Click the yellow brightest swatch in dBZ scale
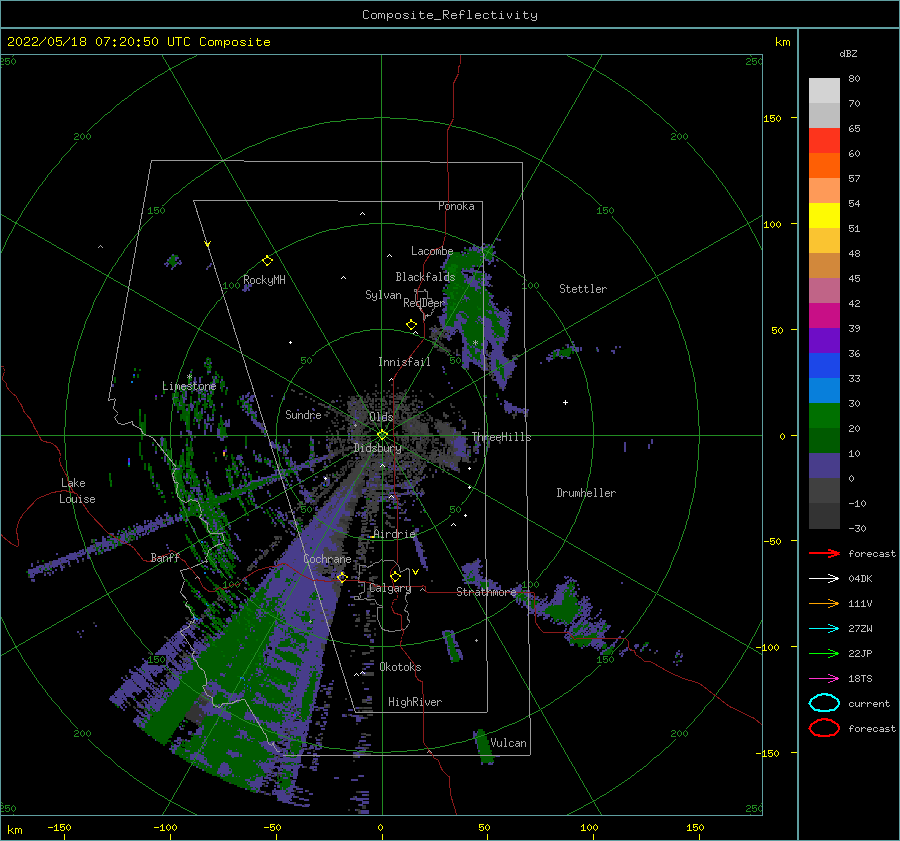900x841 pixels. (824, 215)
